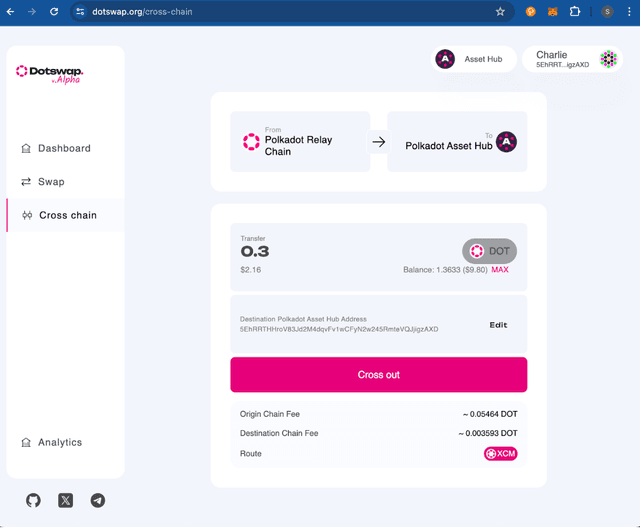Click the Polkadot Relay Chain logo icon
The height and width of the screenshot is (528, 640).
click(x=251, y=142)
